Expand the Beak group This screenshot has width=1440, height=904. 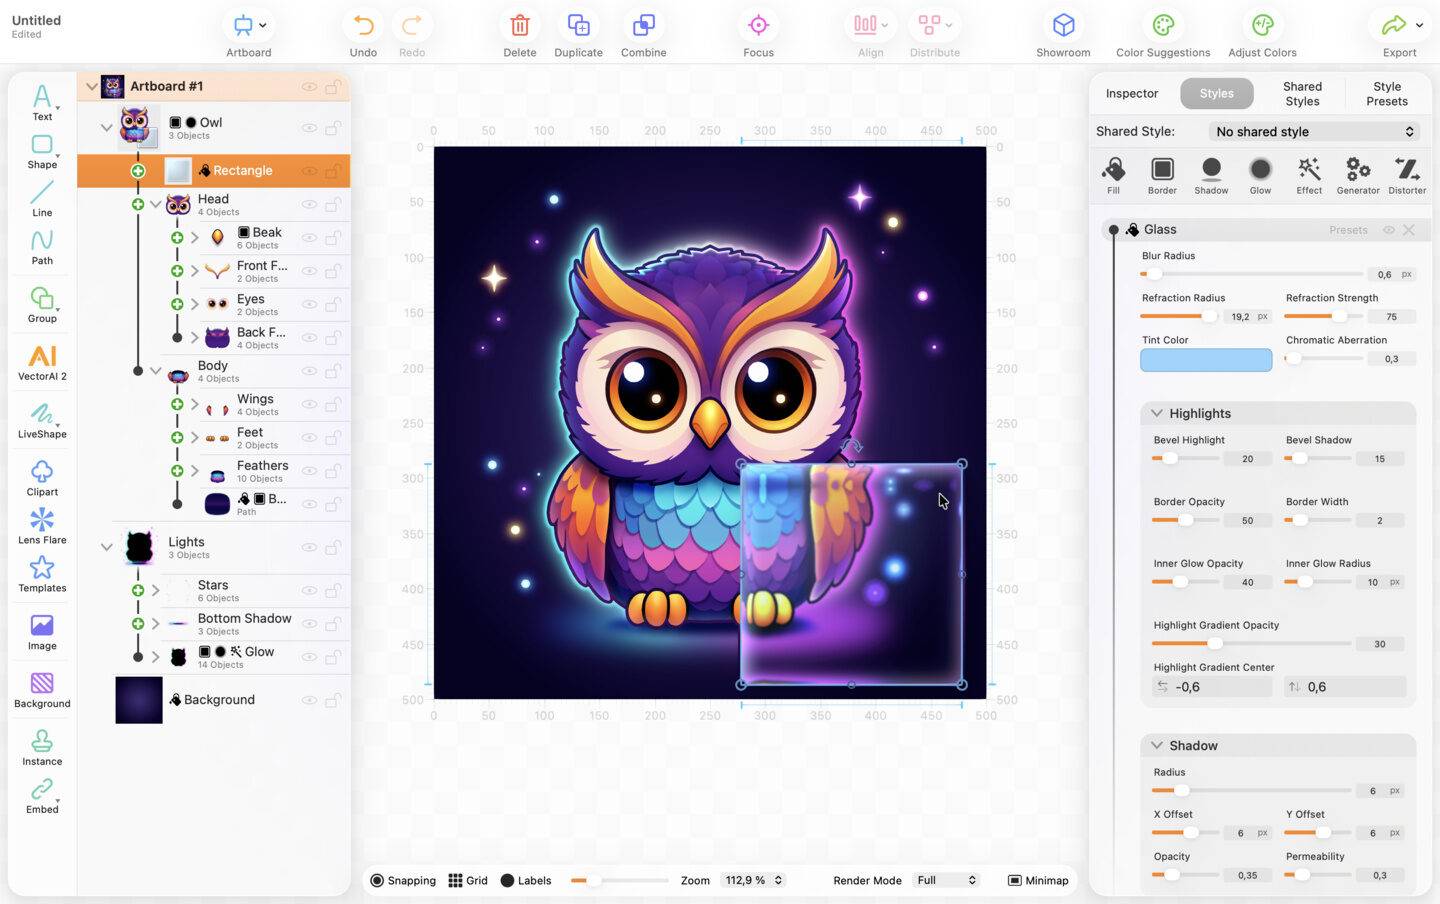(x=195, y=238)
